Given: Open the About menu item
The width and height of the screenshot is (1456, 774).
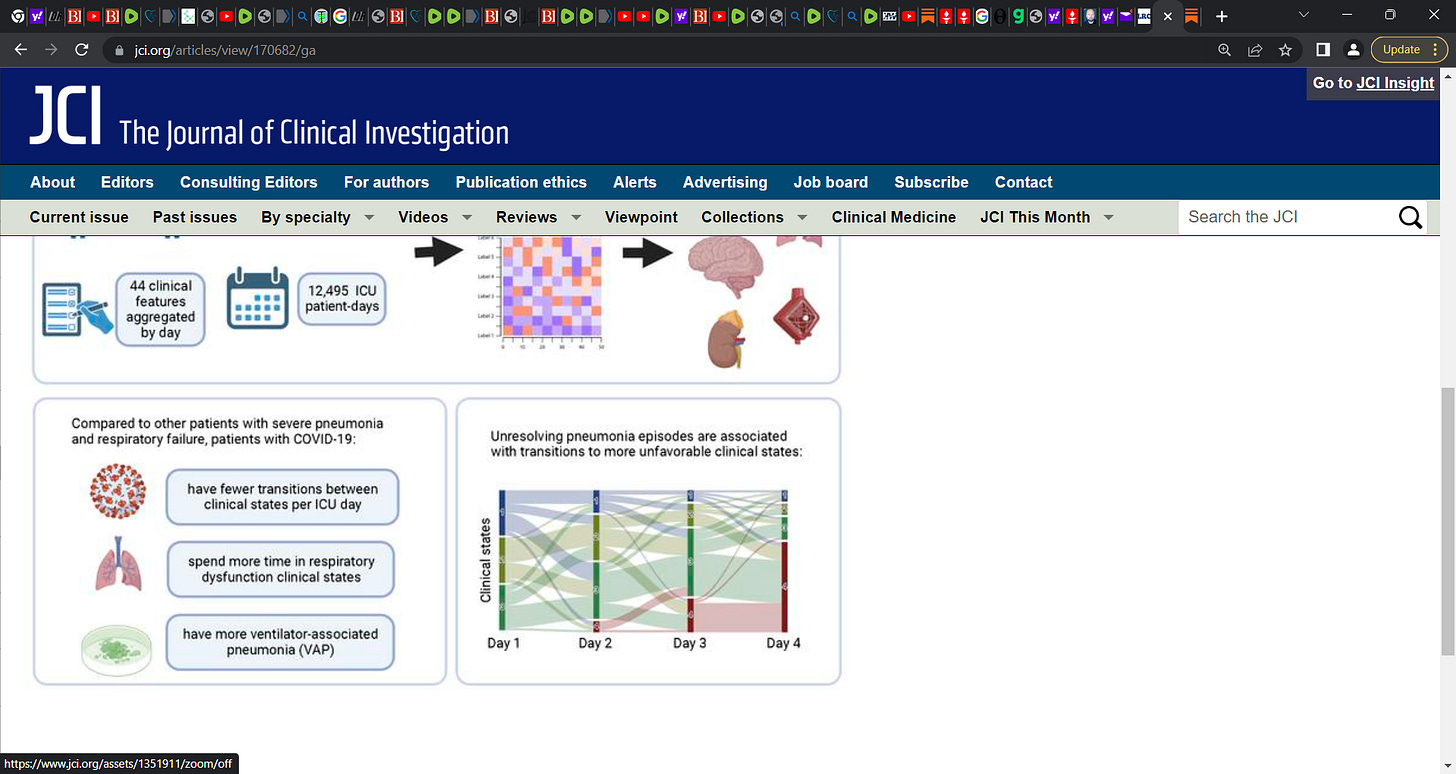Looking at the screenshot, I should pyautogui.click(x=52, y=182).
